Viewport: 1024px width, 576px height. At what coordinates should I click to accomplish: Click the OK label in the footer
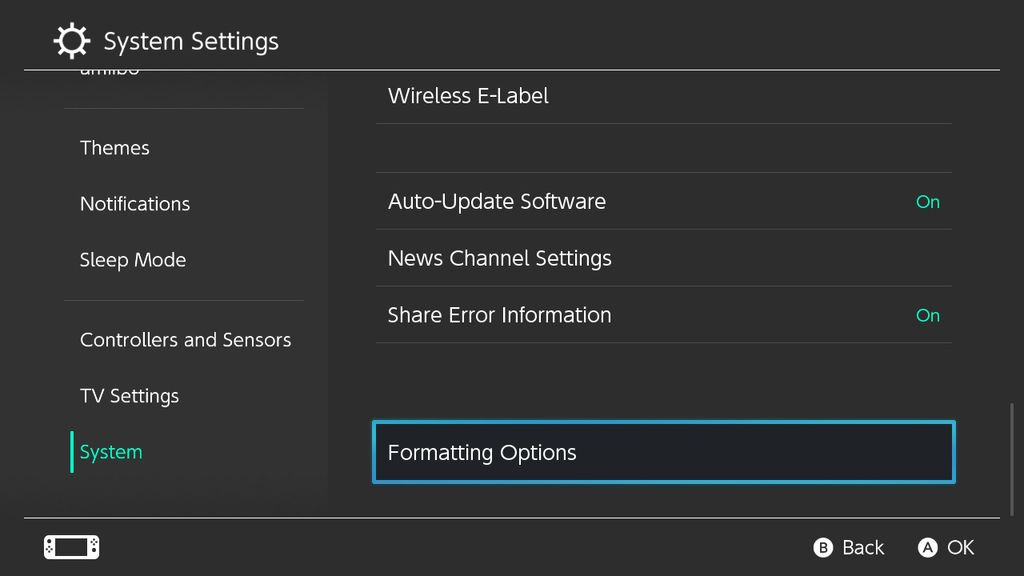pos(961,547)
